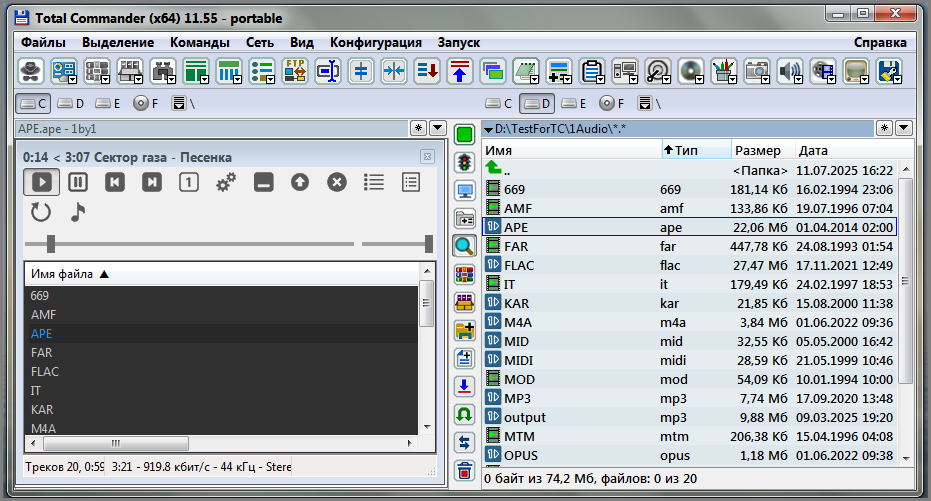Toggle the single-track '1' mode button
Screen dimensions: 931x501
(189, 182)
